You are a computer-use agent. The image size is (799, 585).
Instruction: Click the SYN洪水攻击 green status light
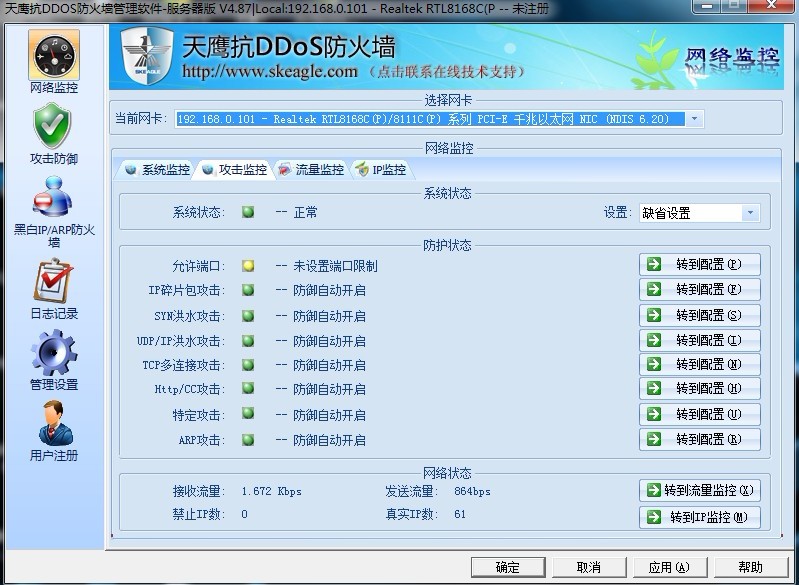point(248,315)
